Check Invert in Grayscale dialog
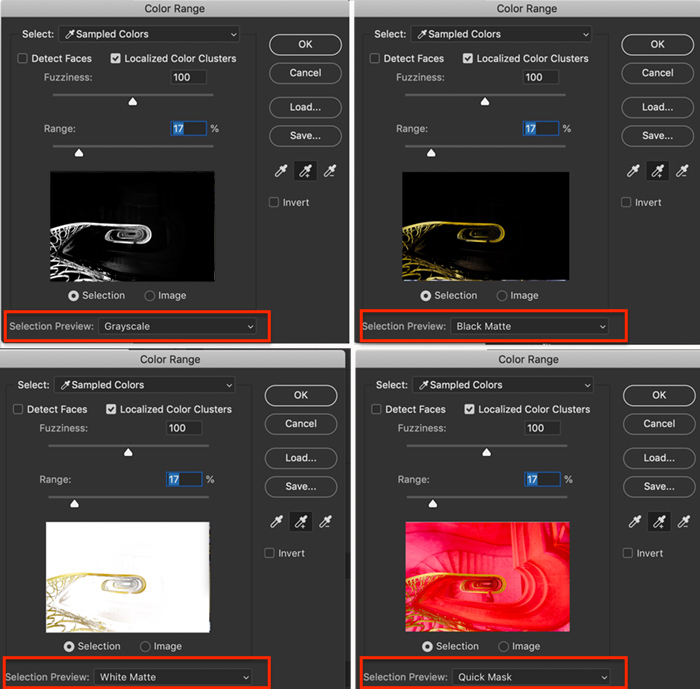 (x=274, y=202)
